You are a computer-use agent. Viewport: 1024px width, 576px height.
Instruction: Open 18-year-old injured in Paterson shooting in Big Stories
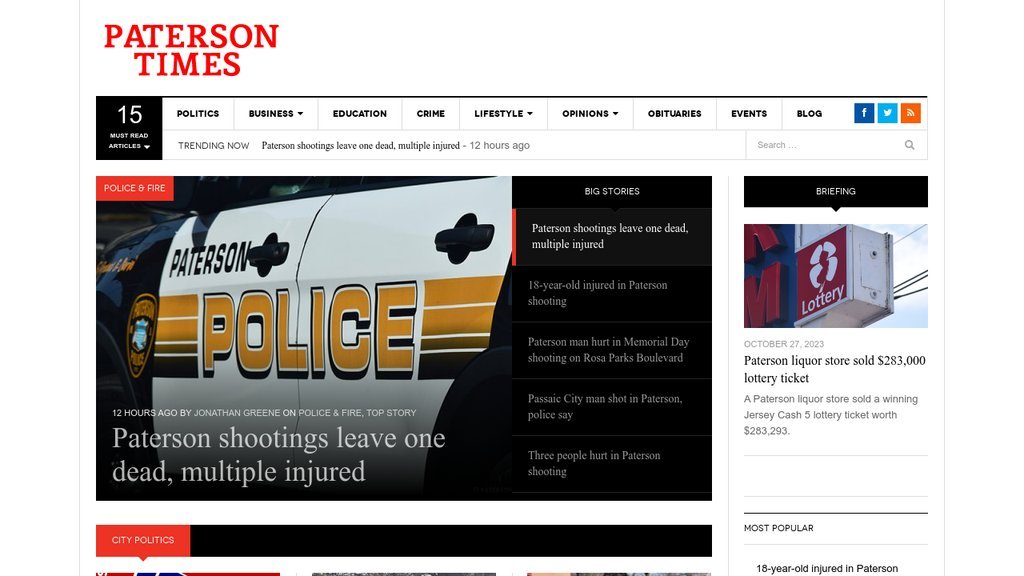[x=612, y=293]
